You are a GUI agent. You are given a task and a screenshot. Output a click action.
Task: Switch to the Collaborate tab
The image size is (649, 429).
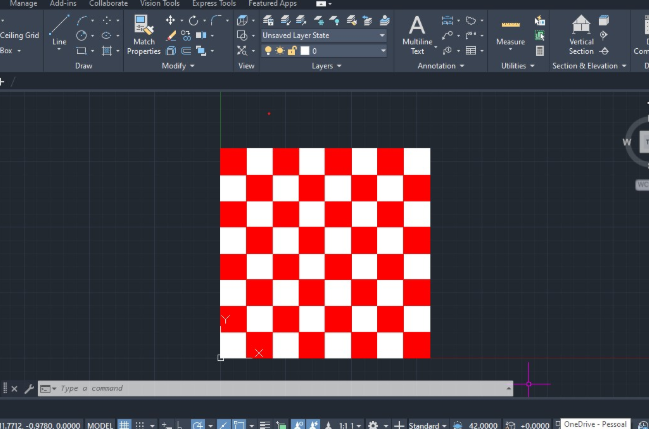coord(108,4)
